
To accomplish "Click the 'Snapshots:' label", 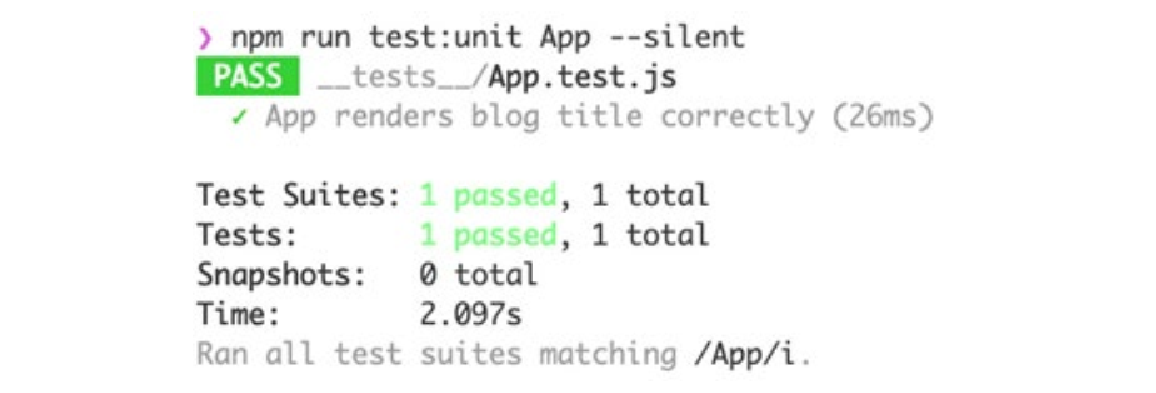I will point(281,277).
